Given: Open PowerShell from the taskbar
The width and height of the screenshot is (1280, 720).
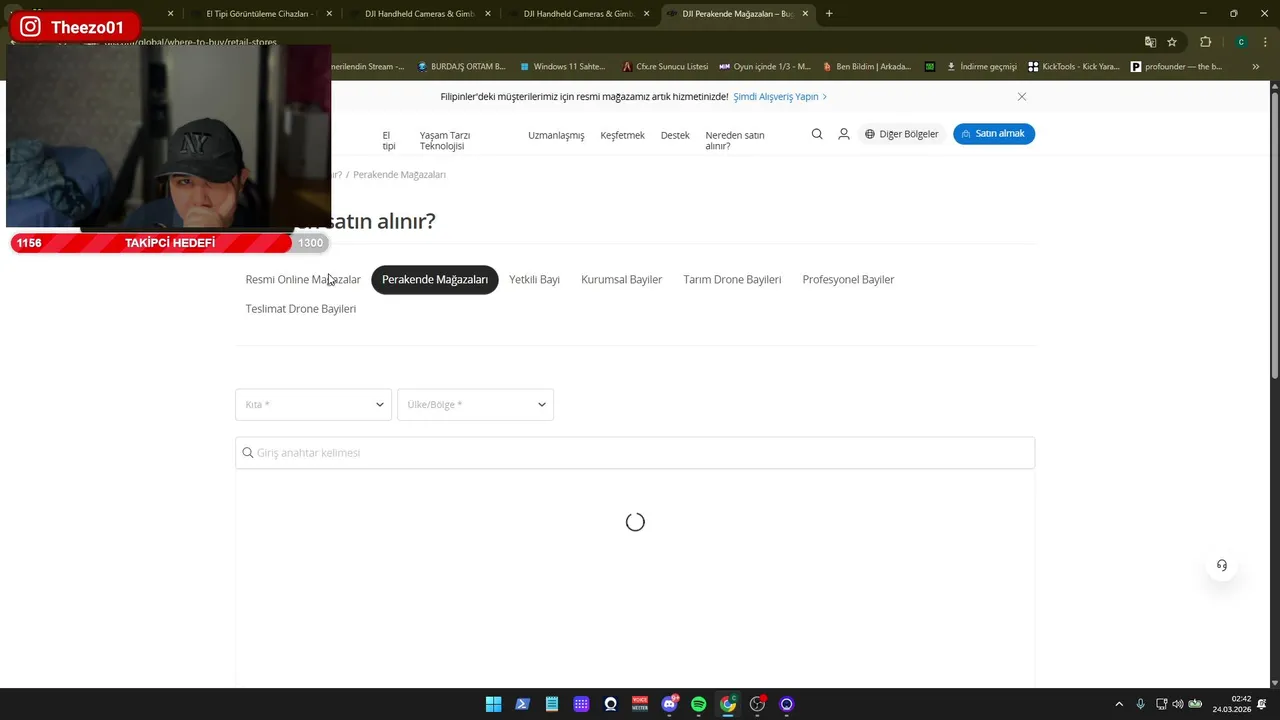Looking at the screenshot, I should [x=522, y=704].
